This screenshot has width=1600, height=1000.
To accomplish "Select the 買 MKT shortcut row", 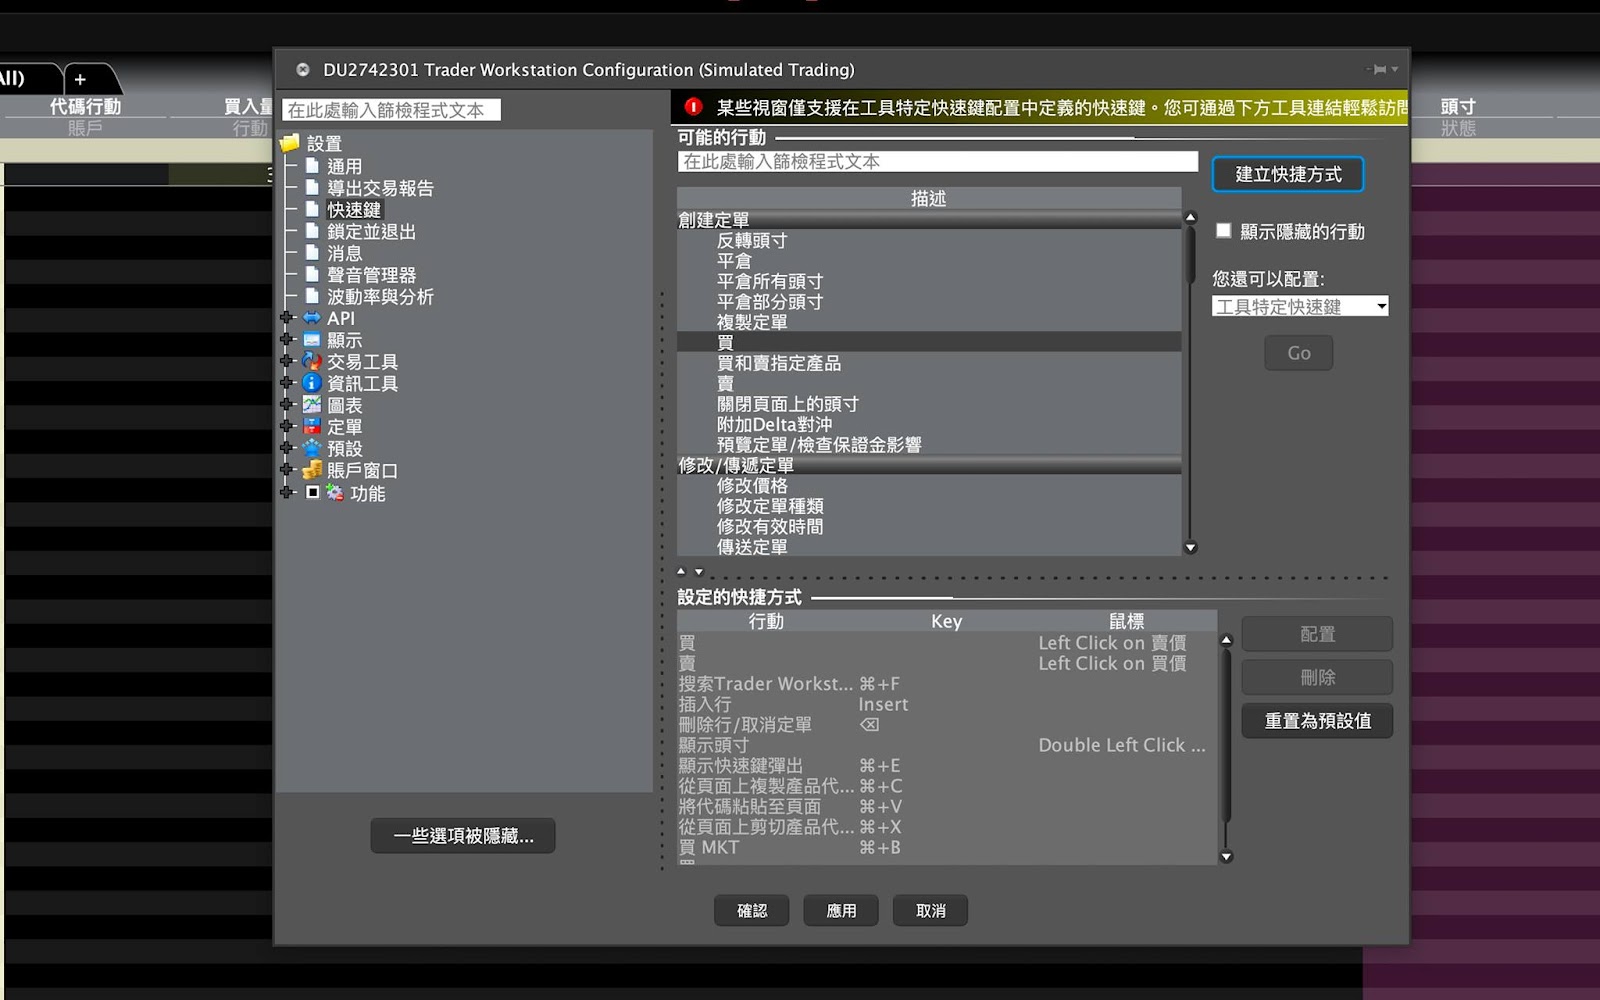I will (947, 847).
